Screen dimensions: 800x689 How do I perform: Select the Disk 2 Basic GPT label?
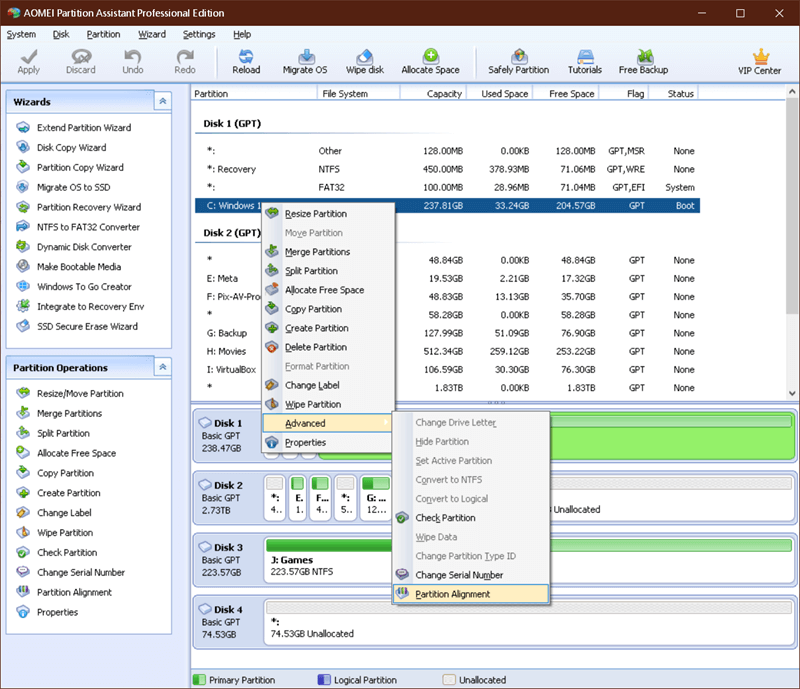228,498
